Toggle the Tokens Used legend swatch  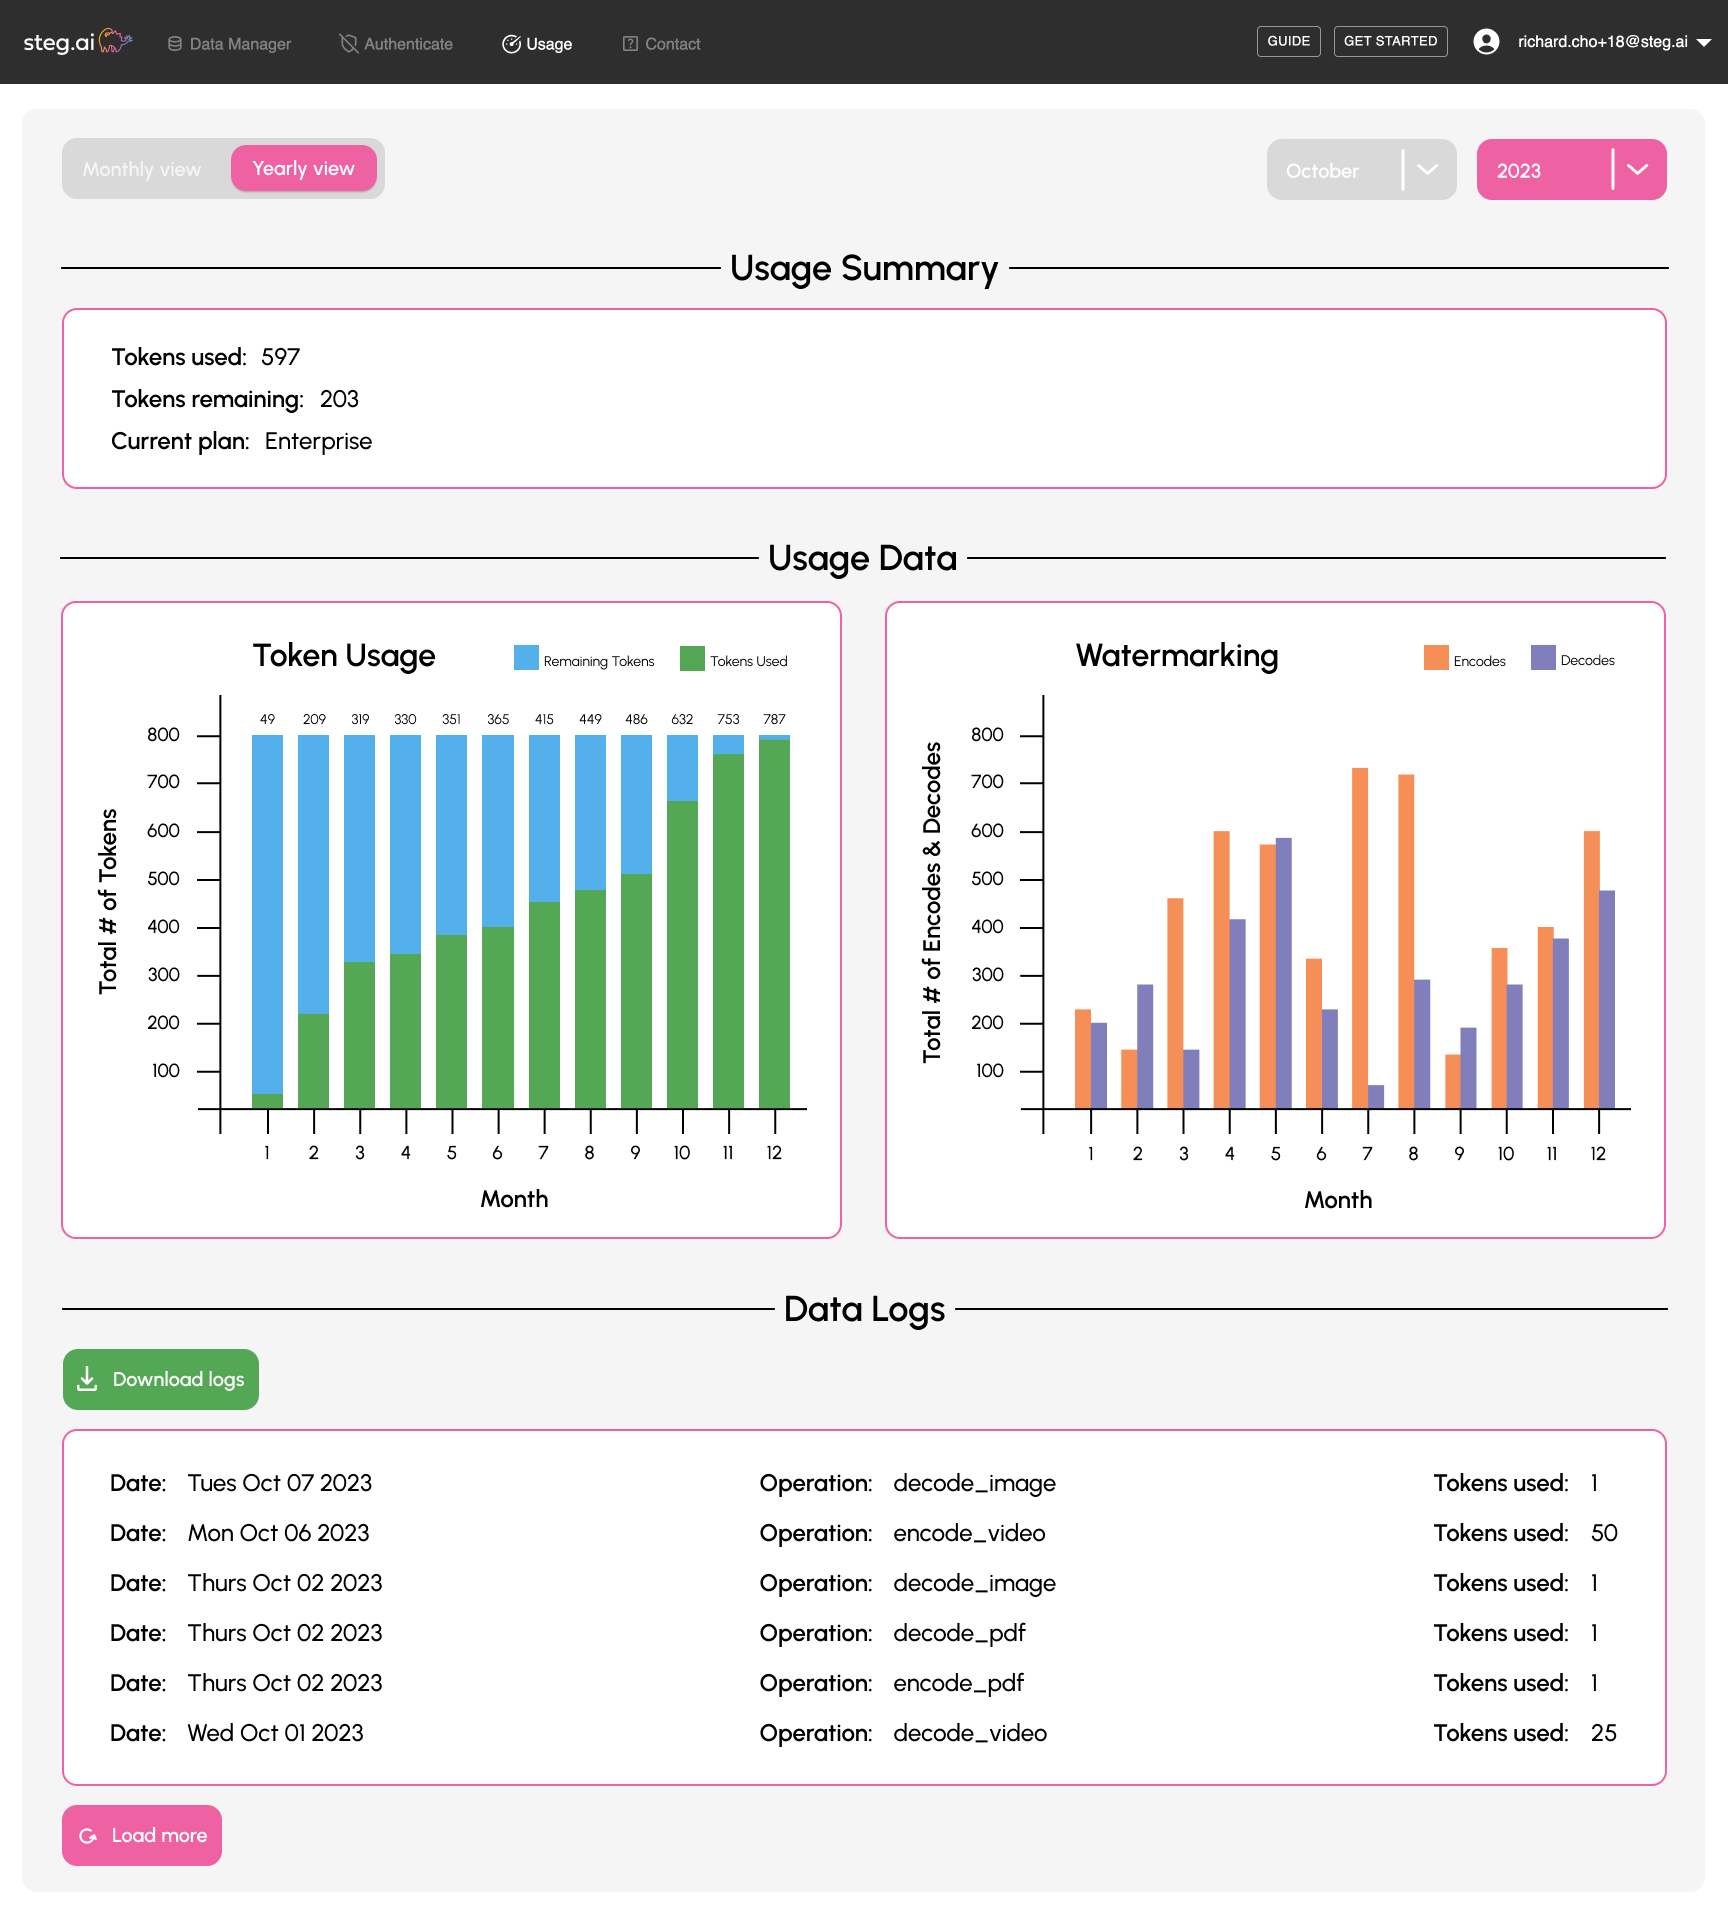pos(692,658)
